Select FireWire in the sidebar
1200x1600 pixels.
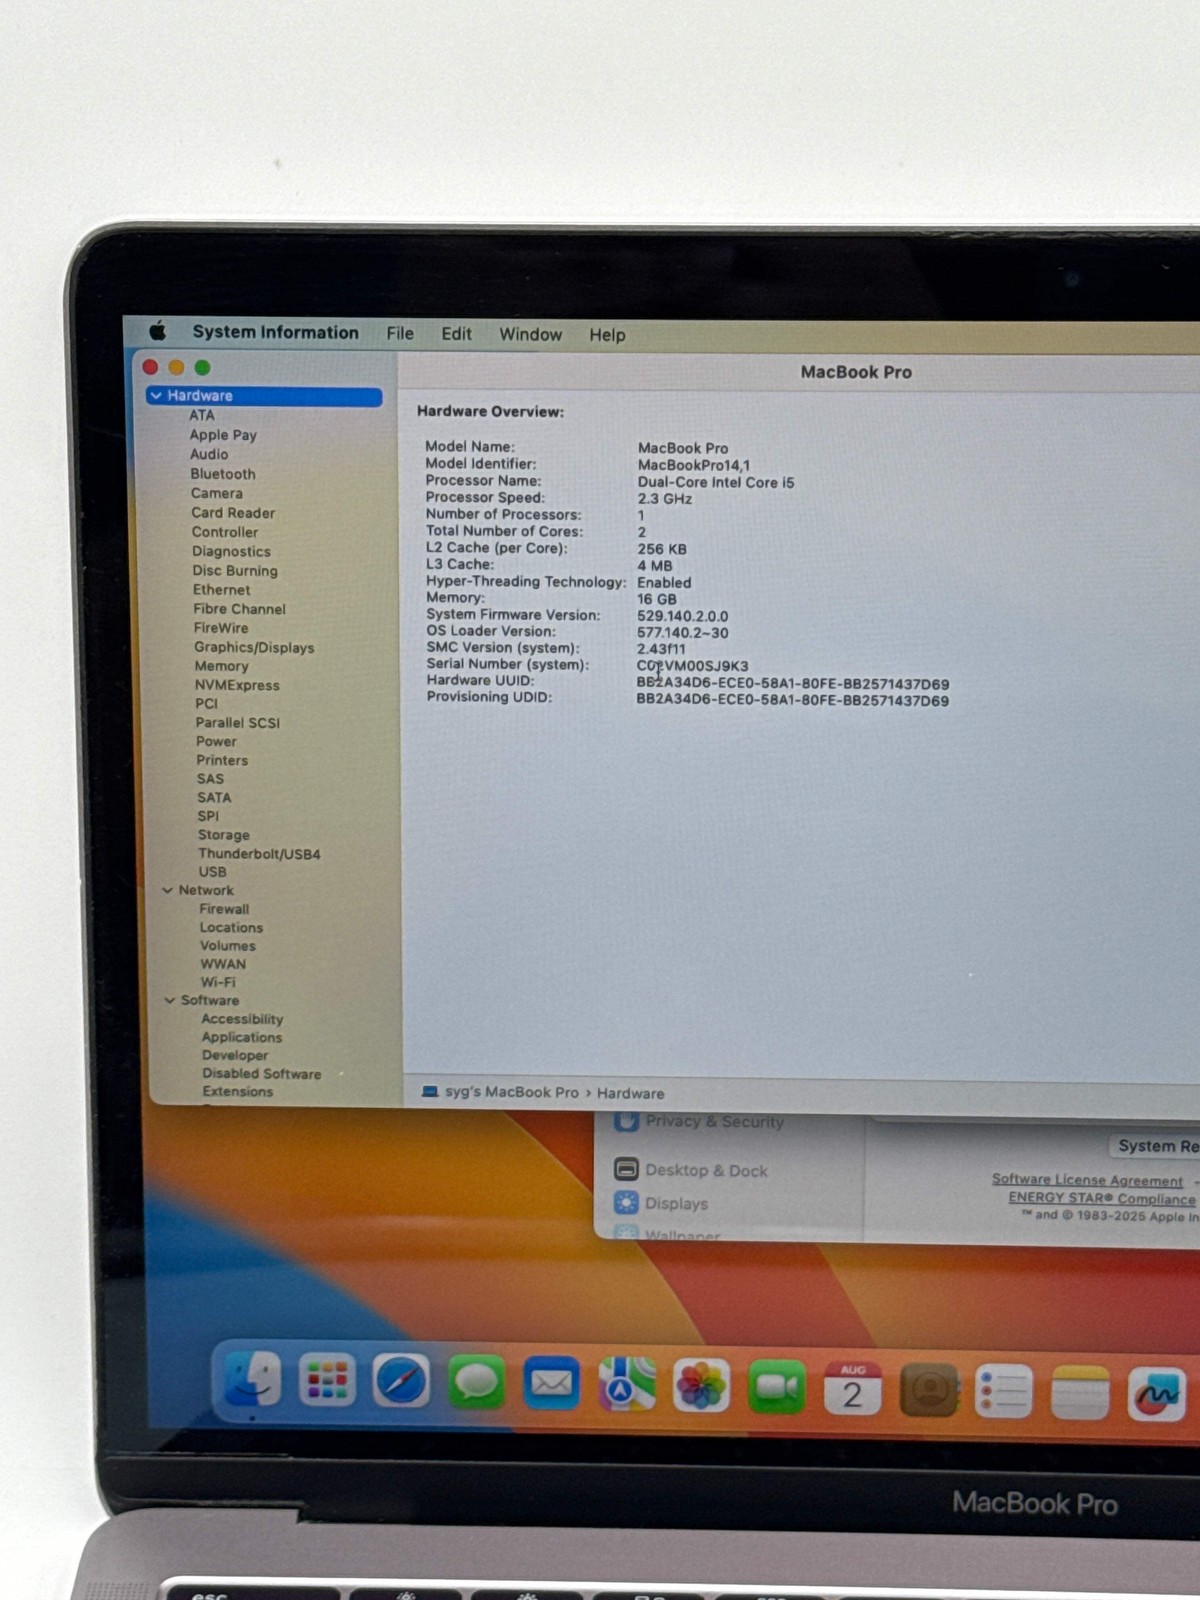[x=221, y=628]
